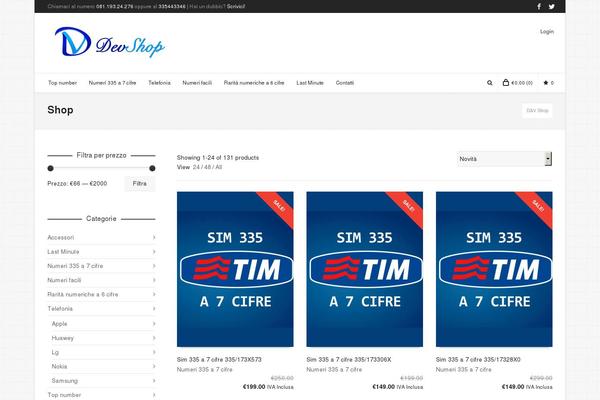The height and width of the screenshot is (400, 600).
Task: Open the Twitter profile icon
Action: click(x=551, y=7)
